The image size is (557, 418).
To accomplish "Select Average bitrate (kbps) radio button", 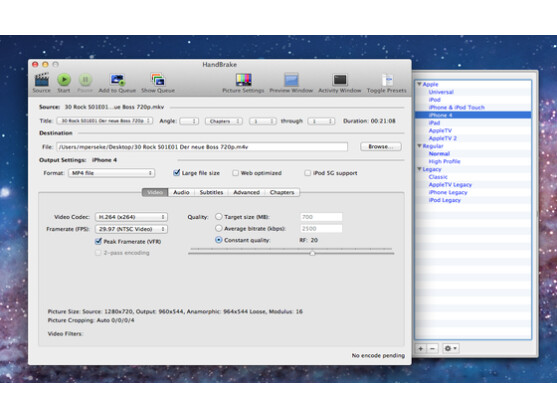I will [x=219, y=228].
